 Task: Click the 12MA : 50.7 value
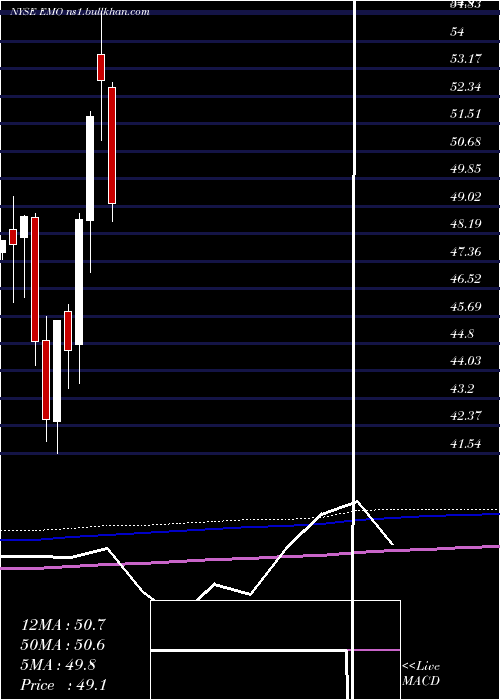pyautogui.click(x=63, y=625)
